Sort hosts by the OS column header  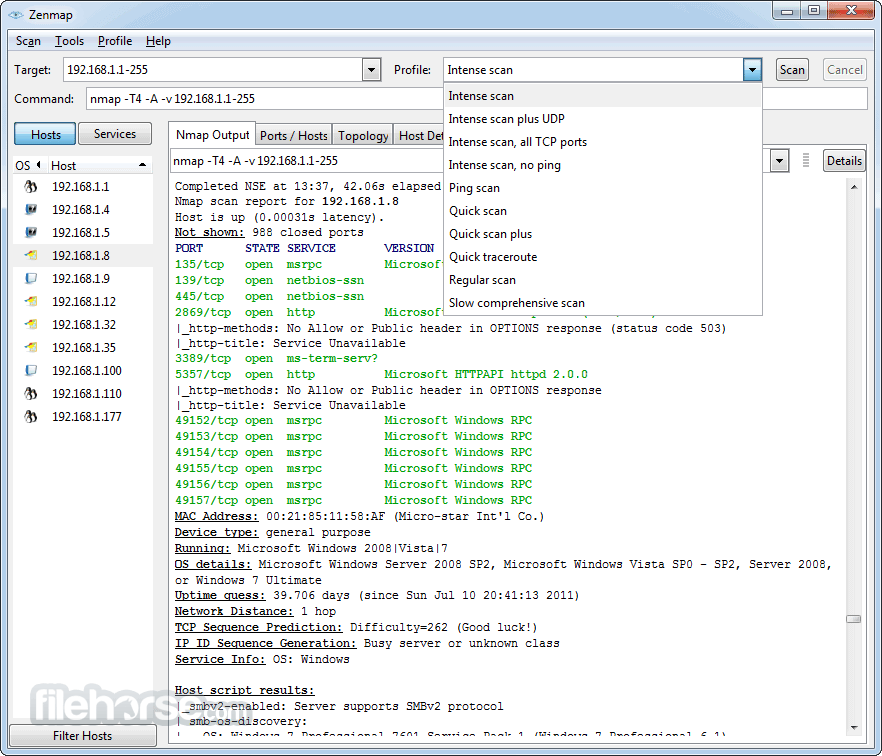[29, 165]
